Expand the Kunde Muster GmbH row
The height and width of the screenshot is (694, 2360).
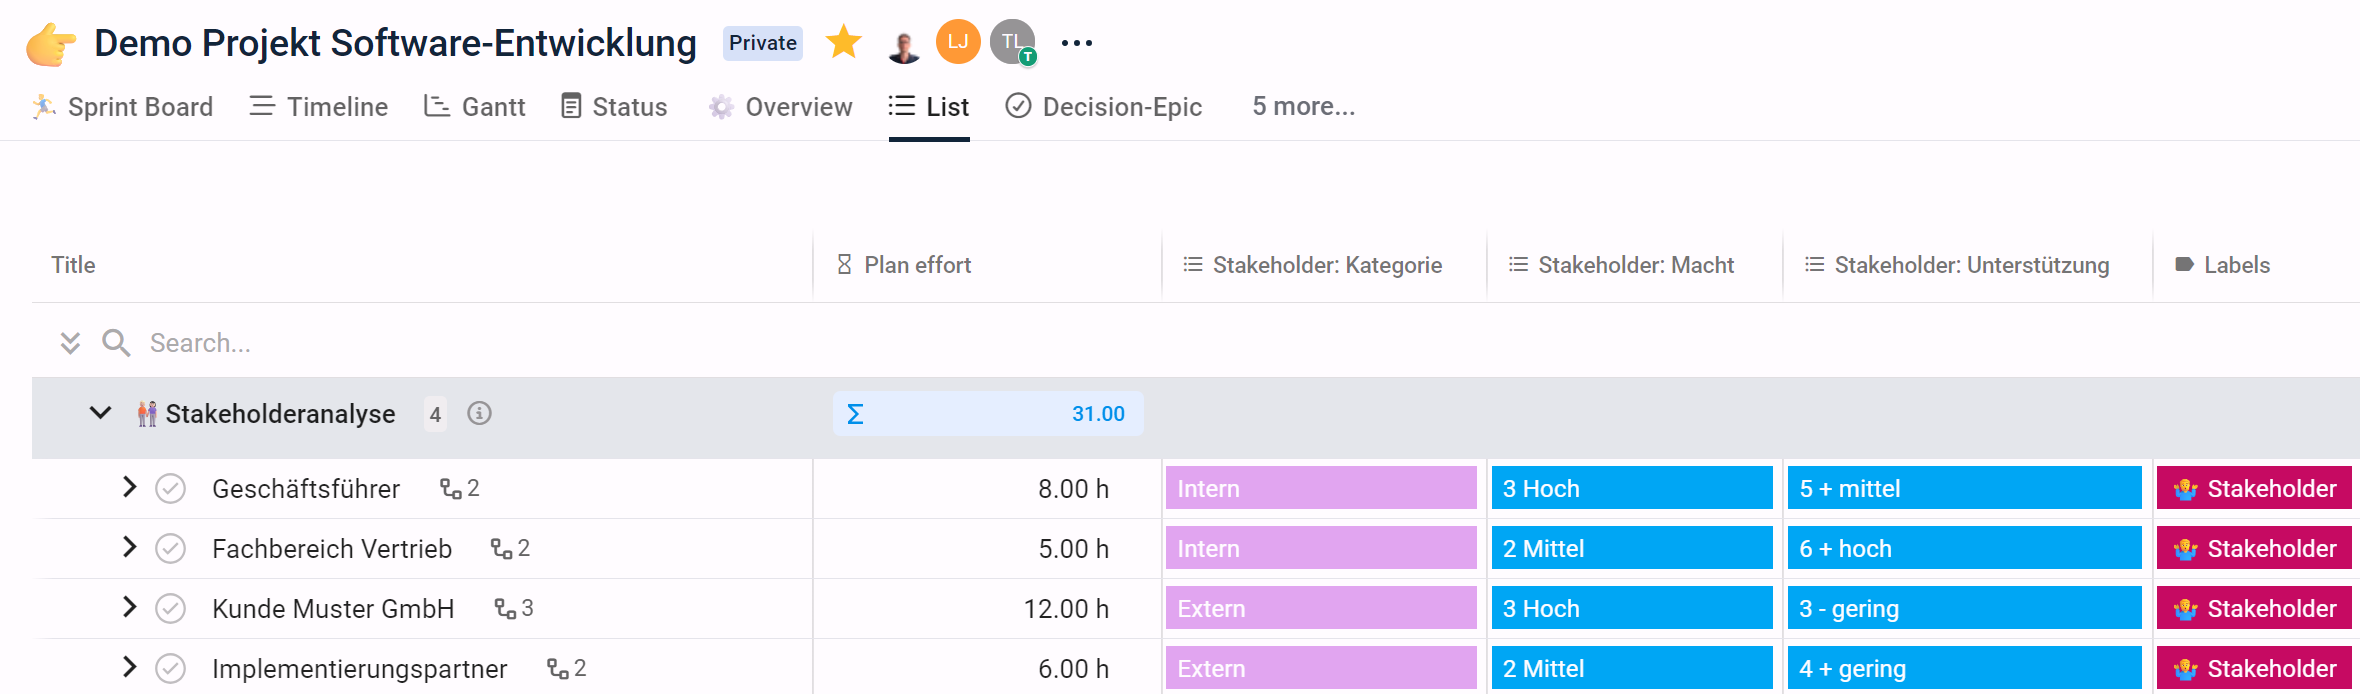(x=129, y=607)
